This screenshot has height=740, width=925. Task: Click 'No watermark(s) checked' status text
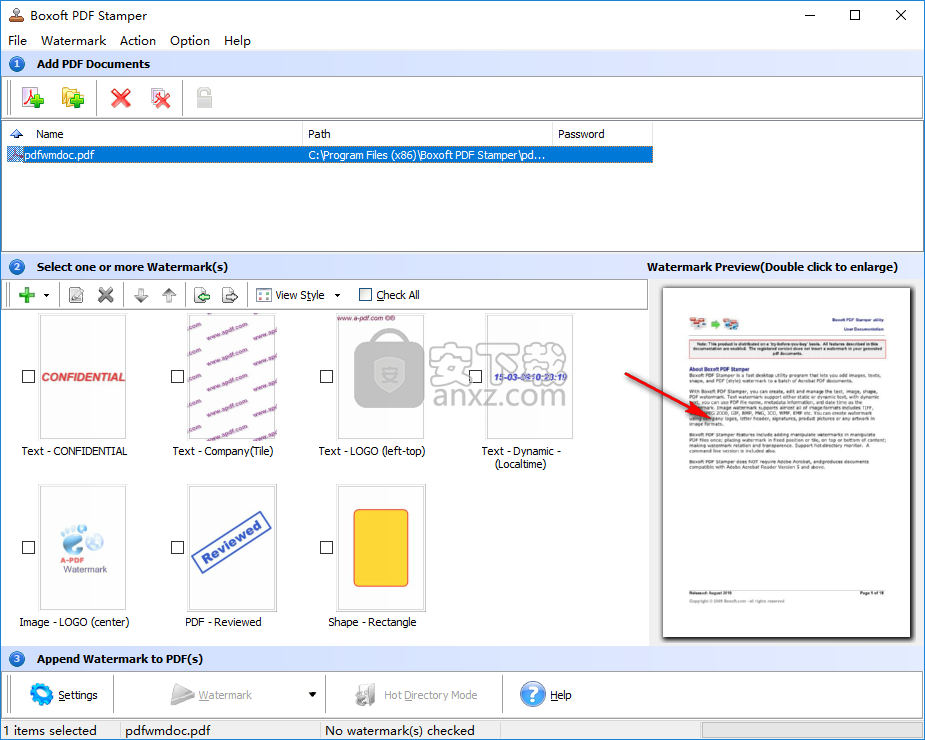point(399,731)
